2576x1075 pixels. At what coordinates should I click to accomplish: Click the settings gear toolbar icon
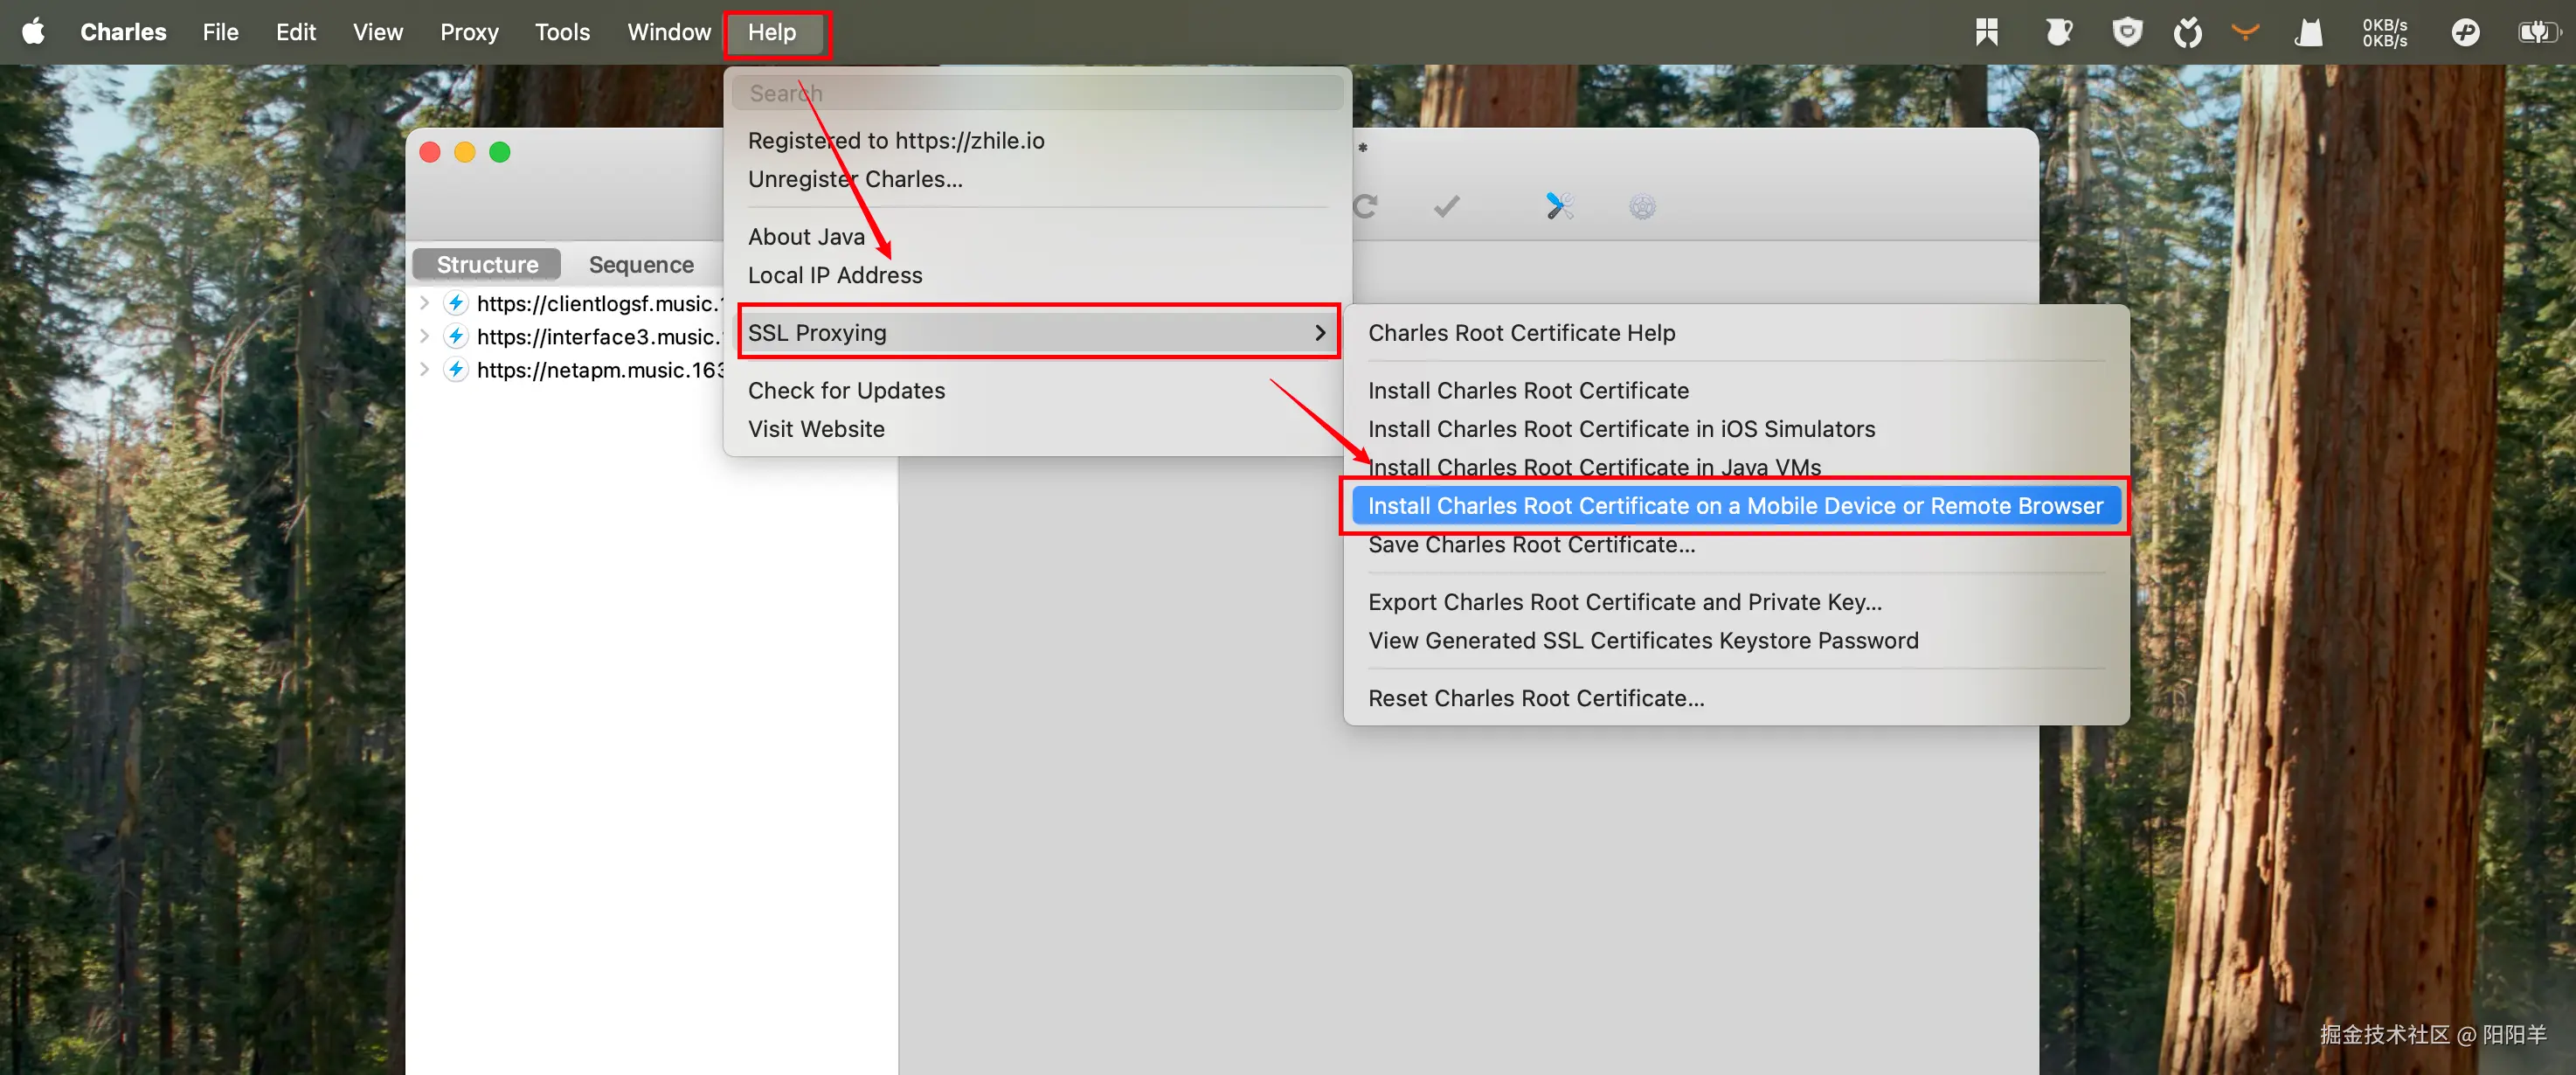[1642, 207]
